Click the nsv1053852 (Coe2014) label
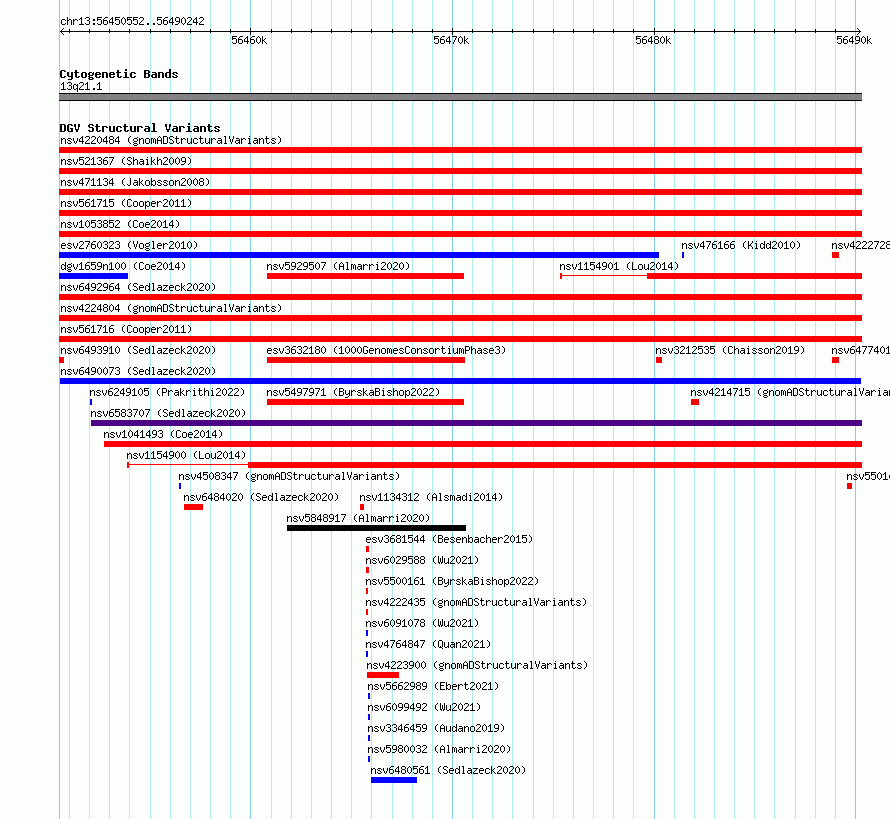The image size is (890, 819). coord(120,224)
